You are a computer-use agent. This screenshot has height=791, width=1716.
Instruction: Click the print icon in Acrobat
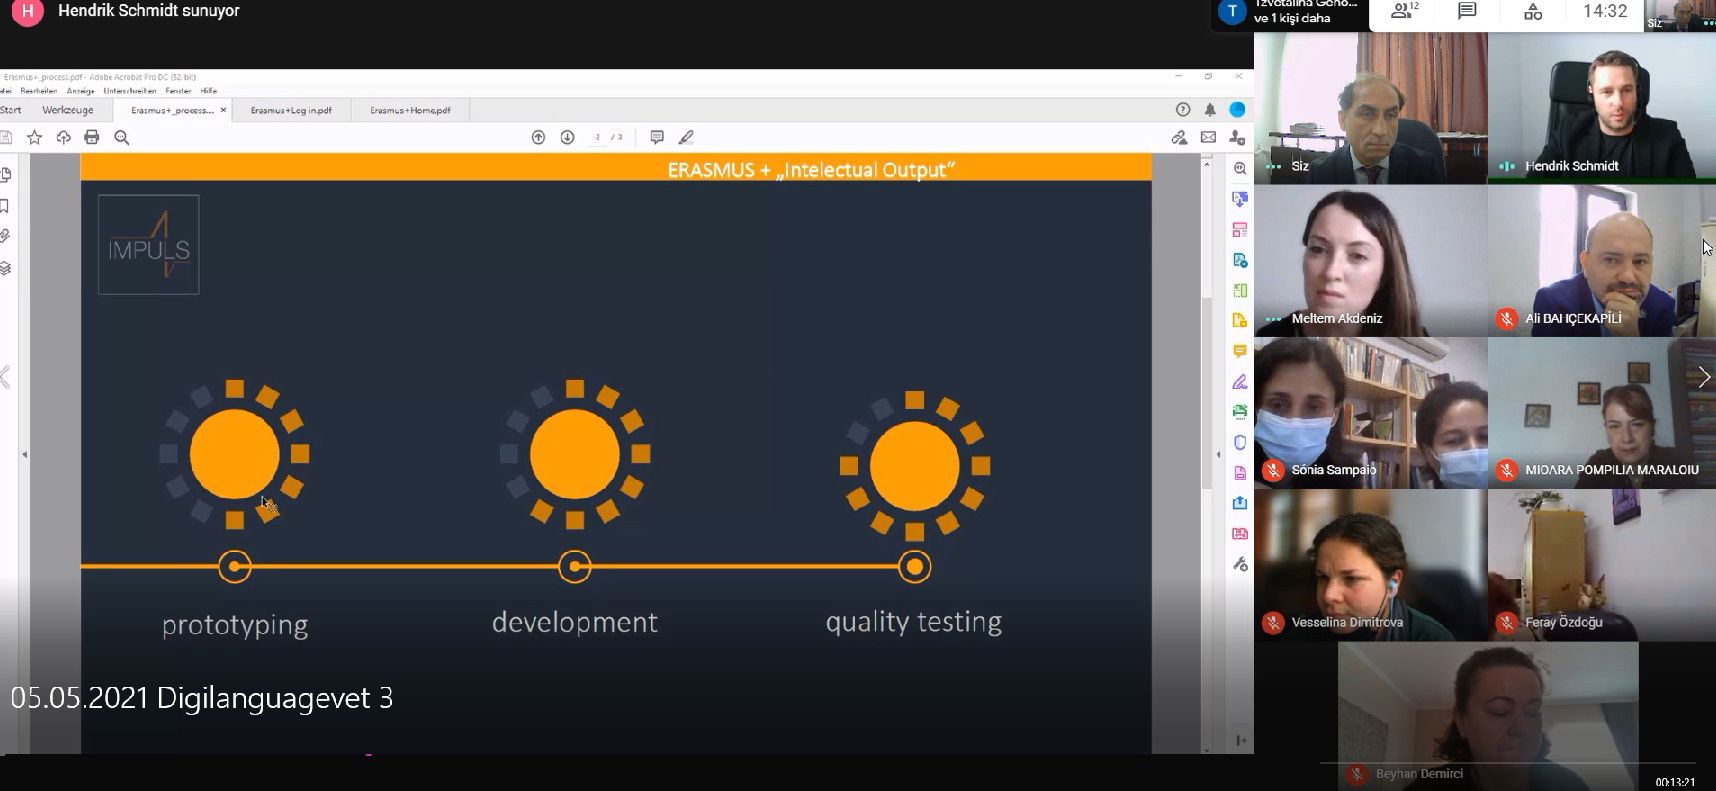point(92,138)
